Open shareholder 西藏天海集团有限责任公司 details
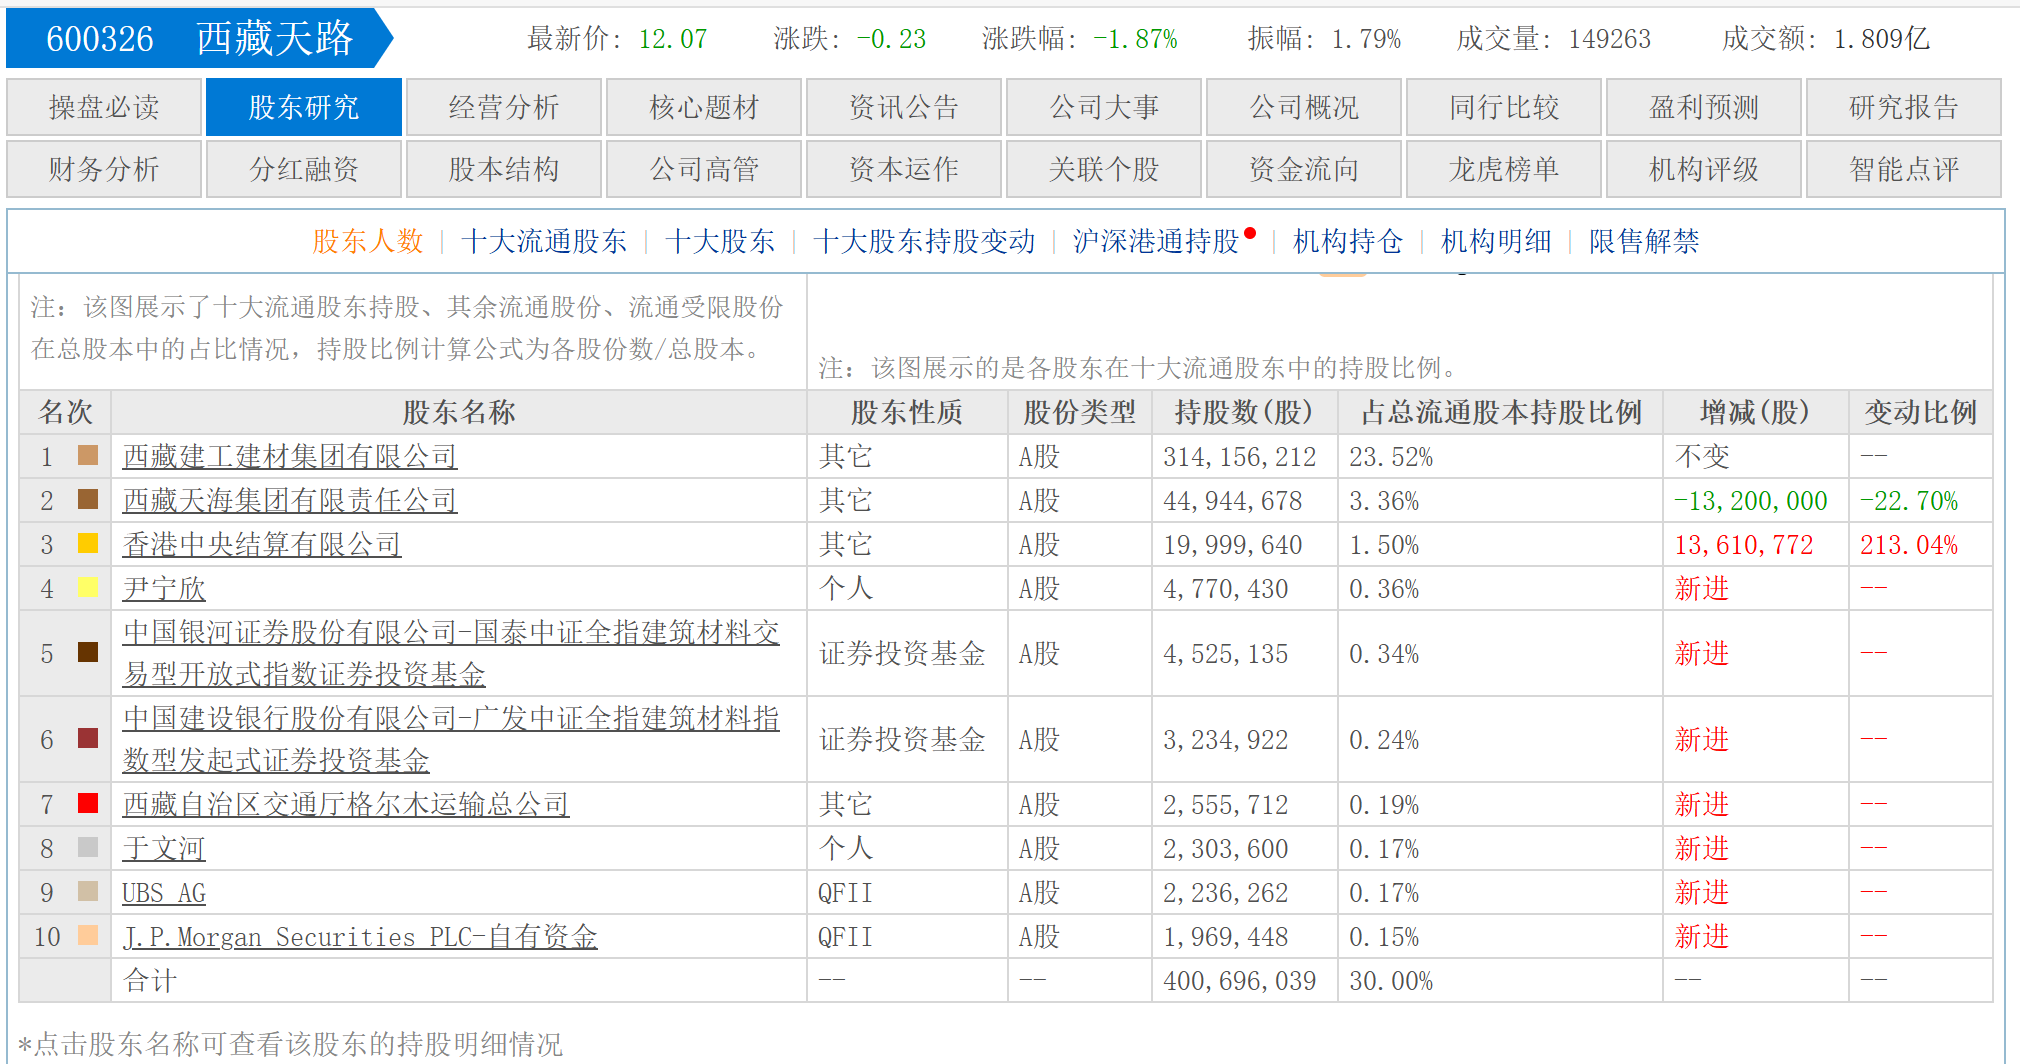The width and height of the screenshot is (2020, 1064). [290, 501]
